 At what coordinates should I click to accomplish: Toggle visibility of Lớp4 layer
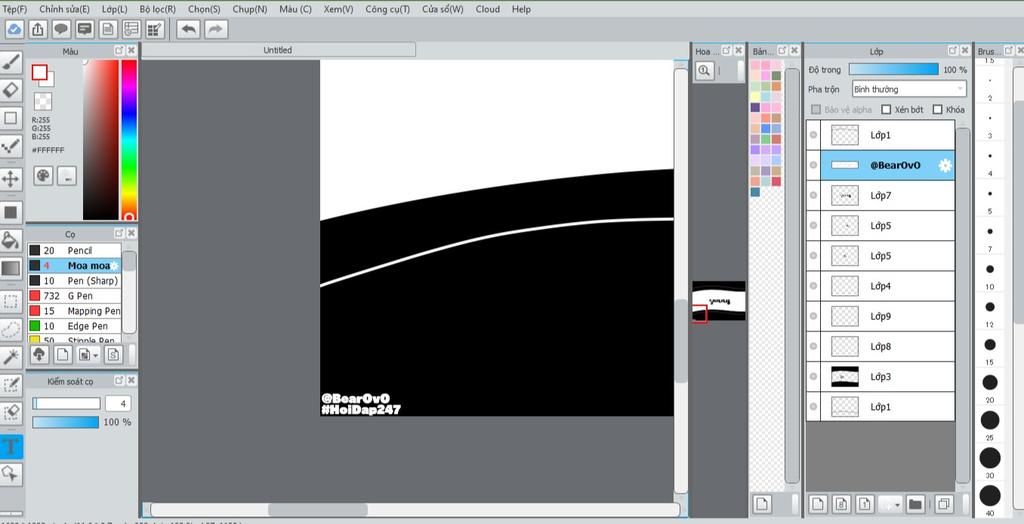point(813,286)
